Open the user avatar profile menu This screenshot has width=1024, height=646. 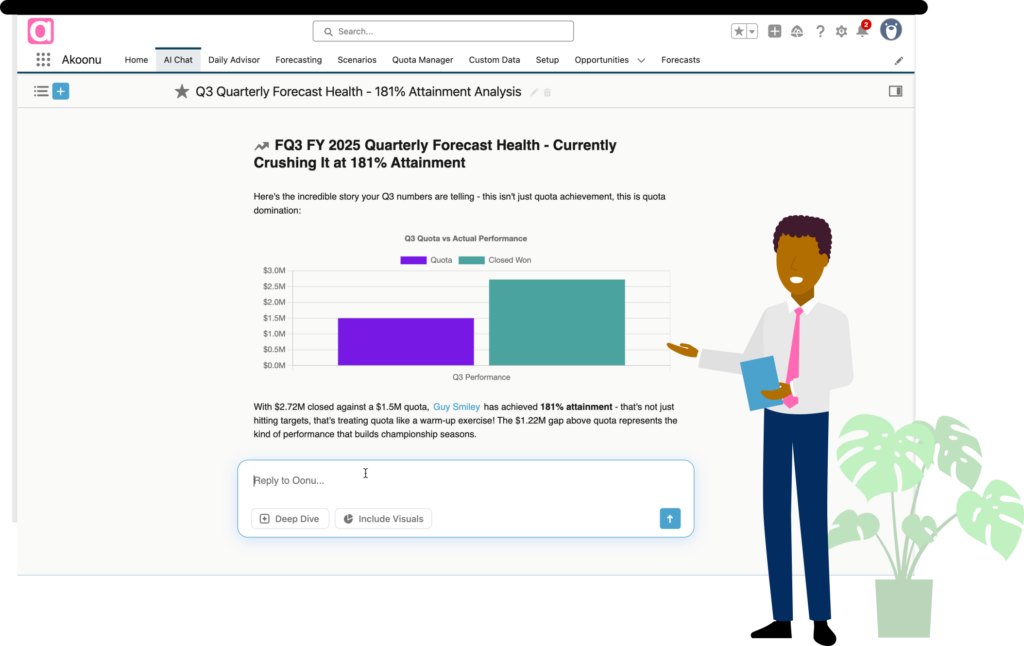click(x=891, y=31)
